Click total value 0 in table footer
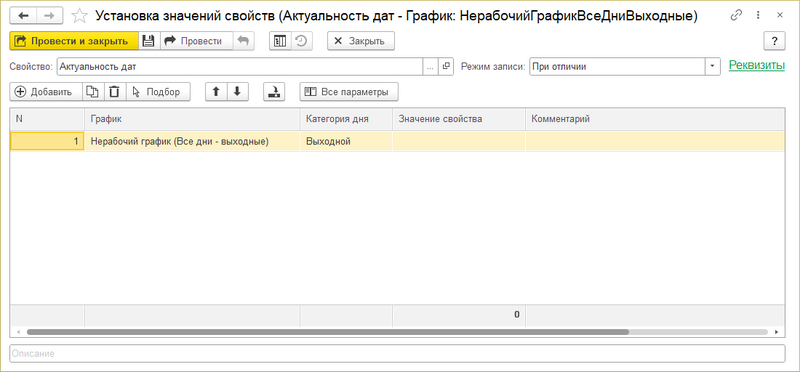The height and width of the screenshot is (372, 800). click(x=516, y=315)
